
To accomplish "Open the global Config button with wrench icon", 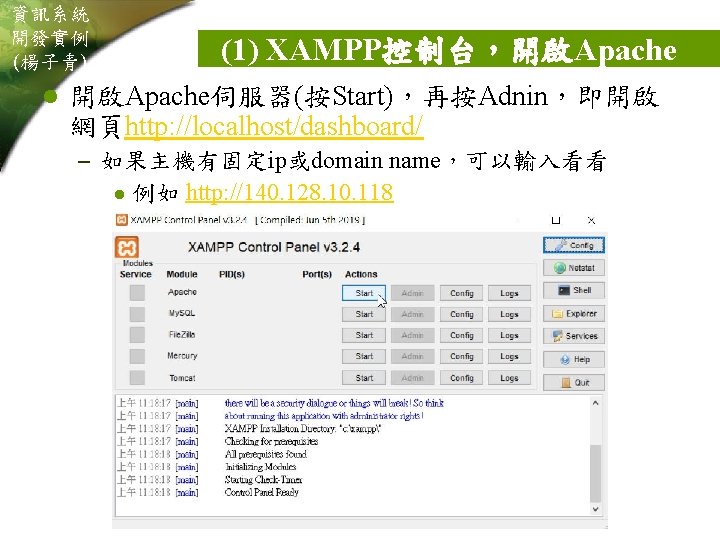I will pyautogui.click(x=574, y=245).
